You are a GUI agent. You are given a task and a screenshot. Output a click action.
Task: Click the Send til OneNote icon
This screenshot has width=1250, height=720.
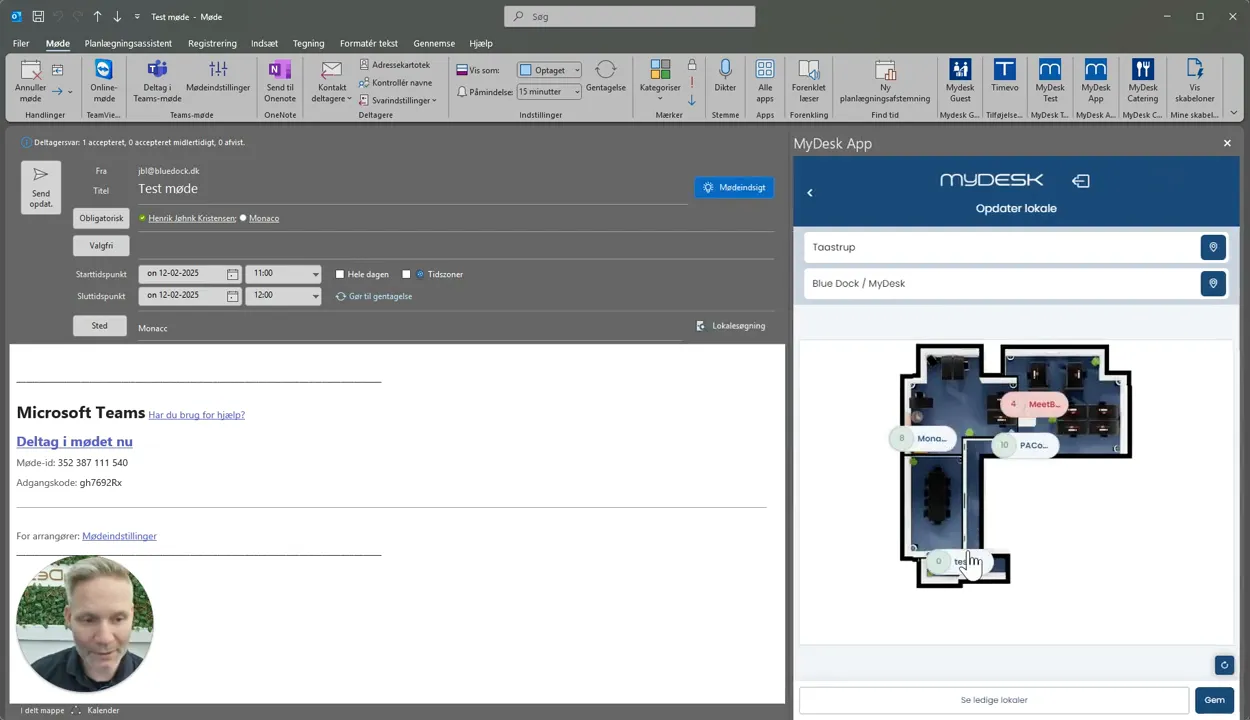[x=280, y=81]
